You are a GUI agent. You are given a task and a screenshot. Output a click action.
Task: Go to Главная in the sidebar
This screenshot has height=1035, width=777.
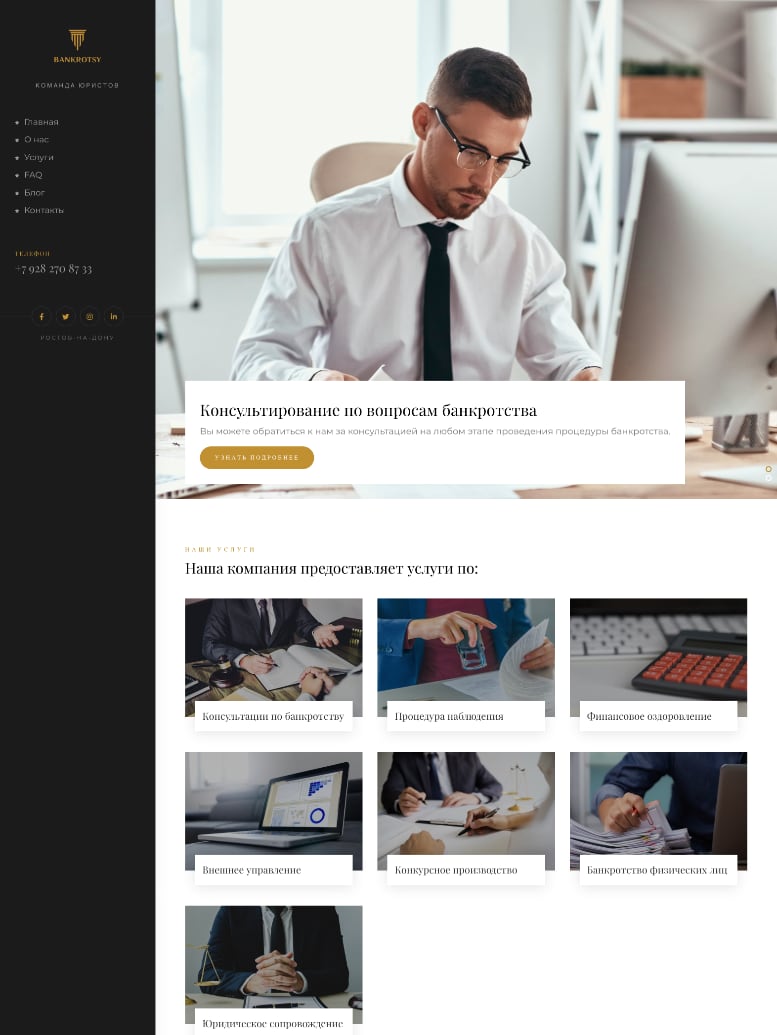click(x=41, y=122)
